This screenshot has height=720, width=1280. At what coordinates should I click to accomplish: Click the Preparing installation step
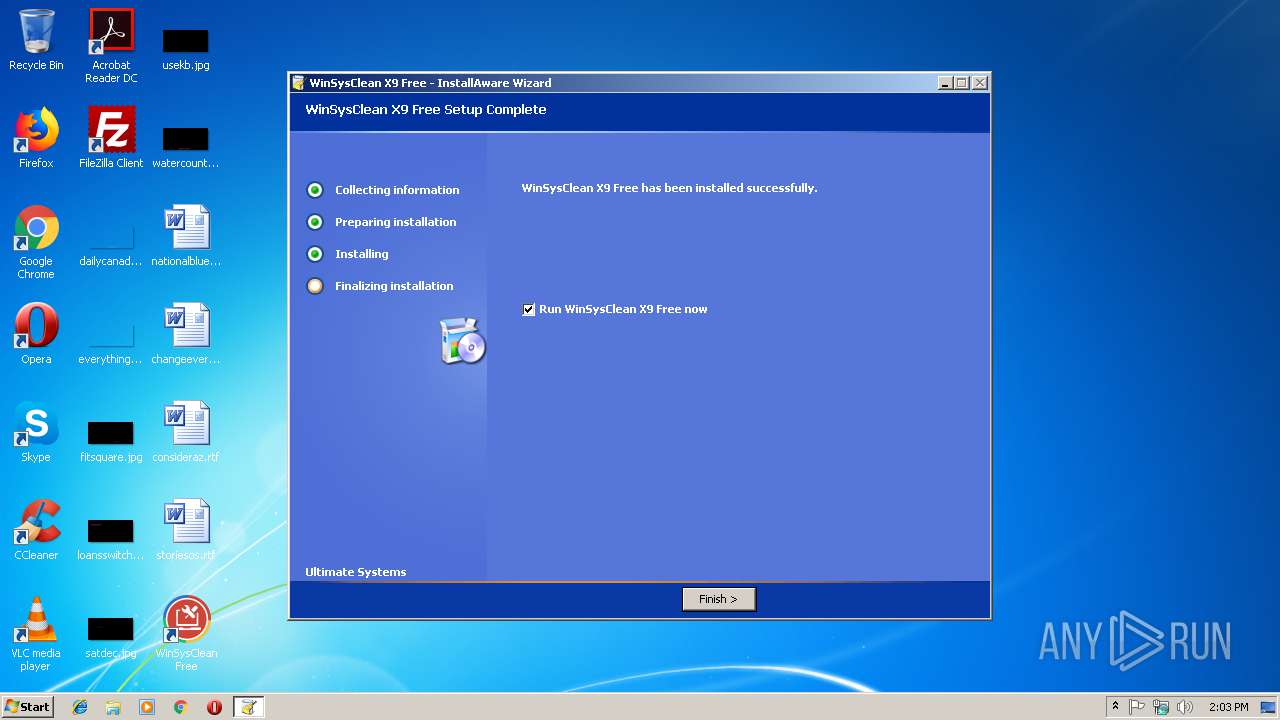click(x=395, y=222)
